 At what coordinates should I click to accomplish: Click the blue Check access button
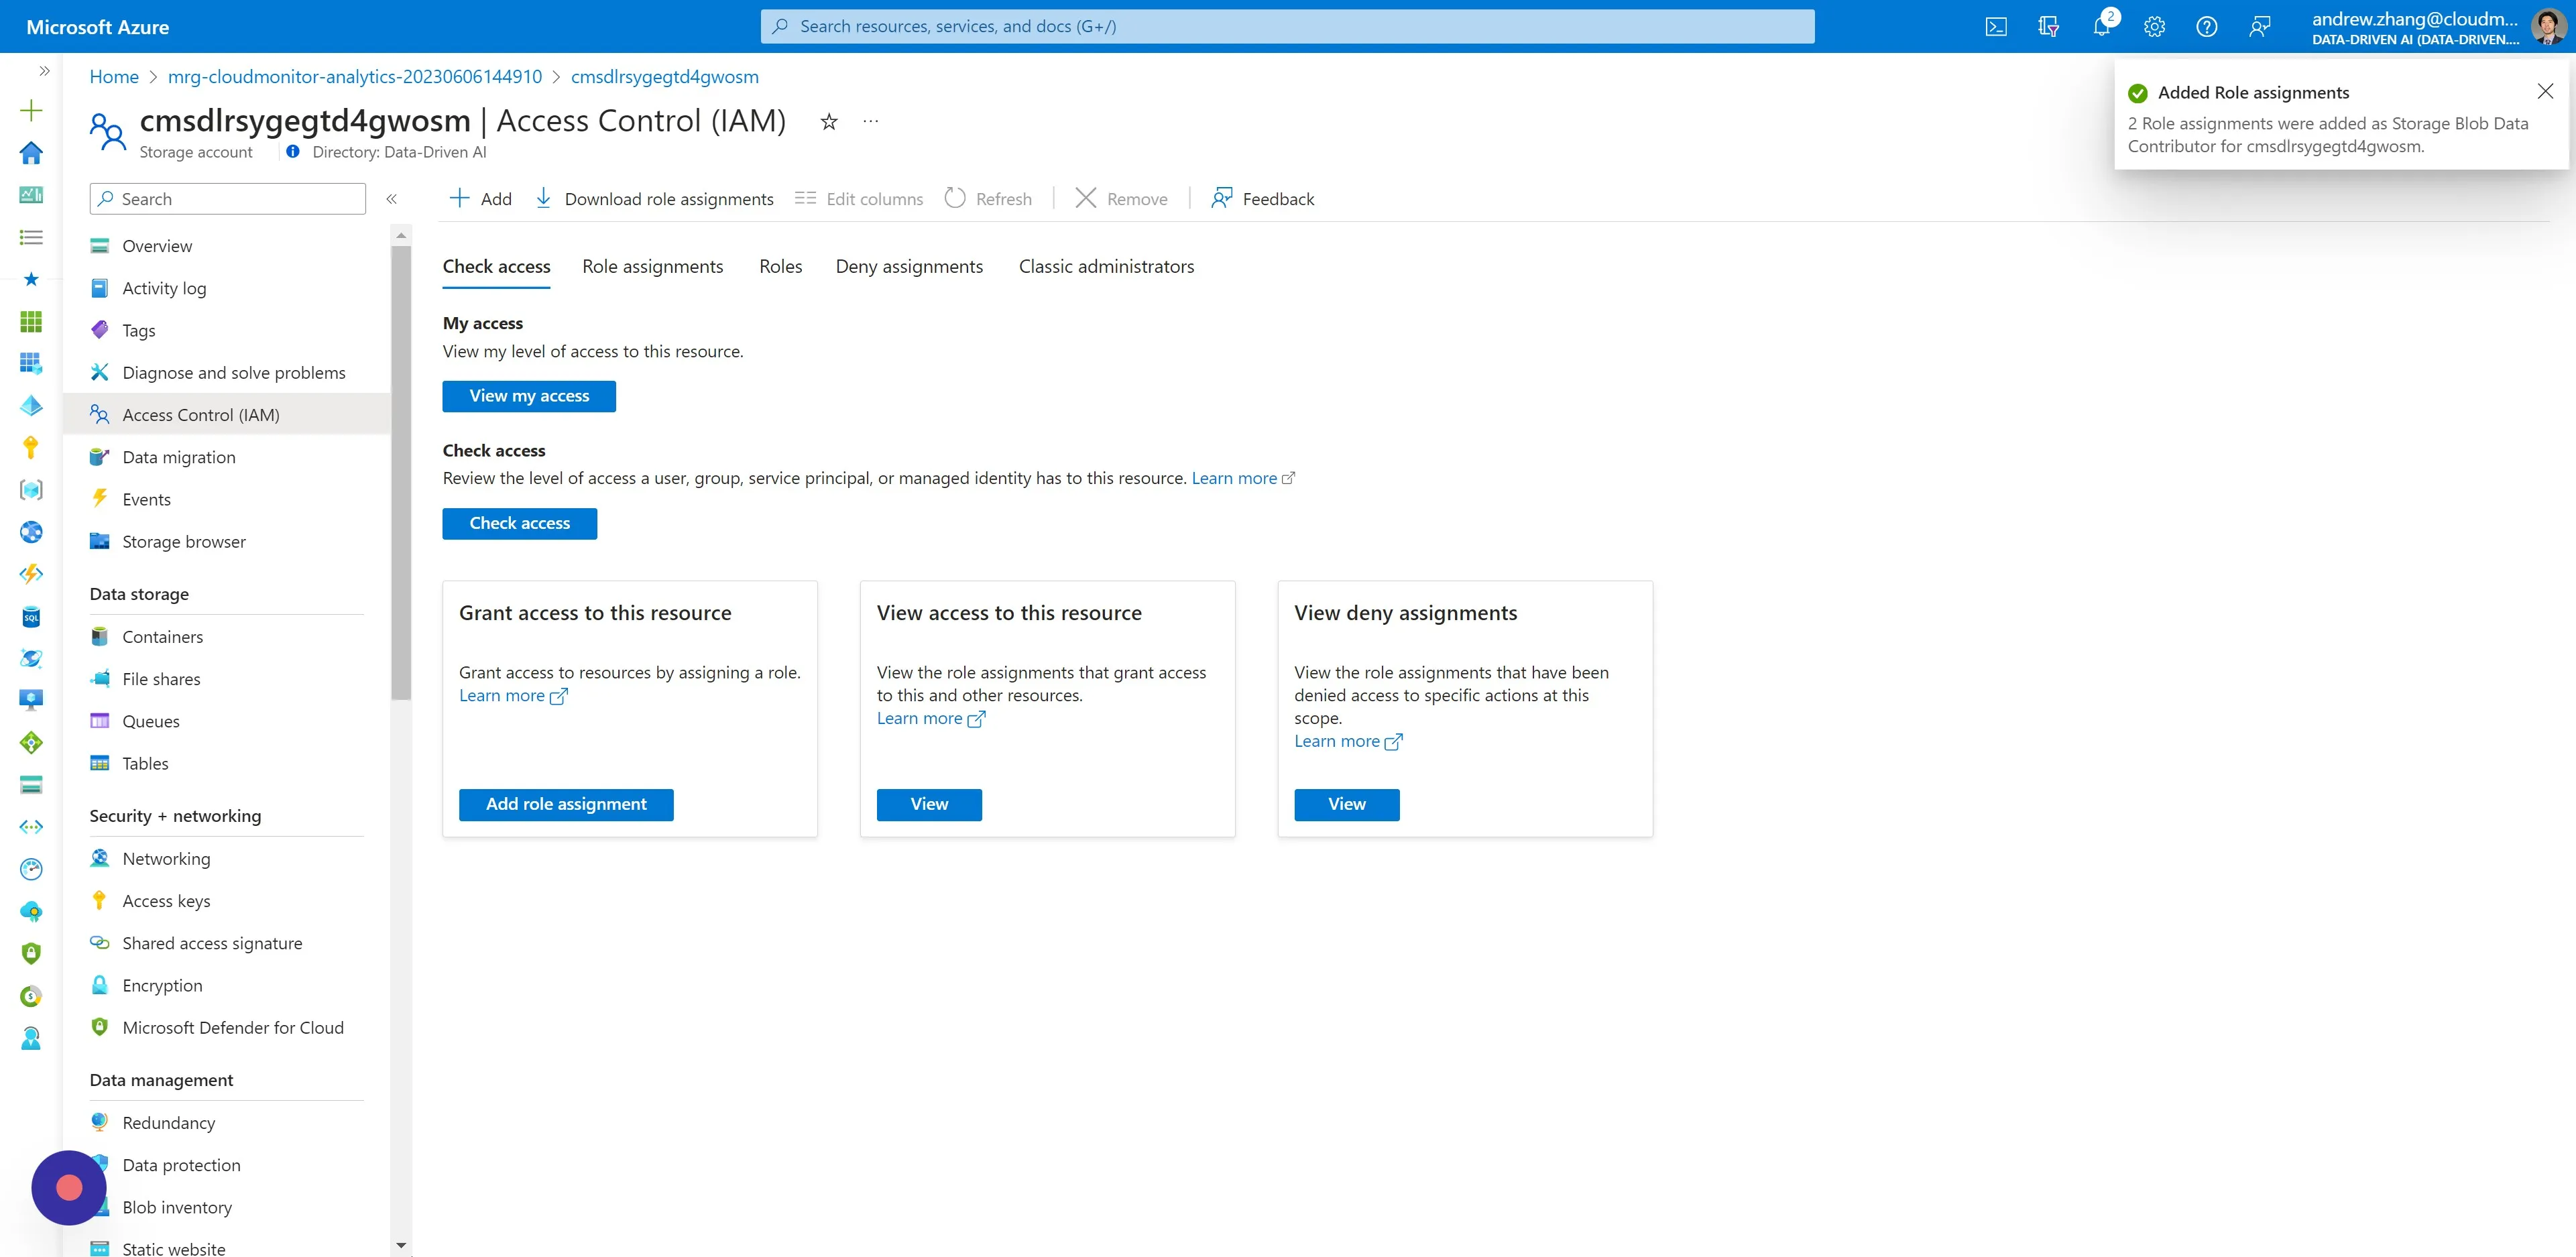point(520,523)
